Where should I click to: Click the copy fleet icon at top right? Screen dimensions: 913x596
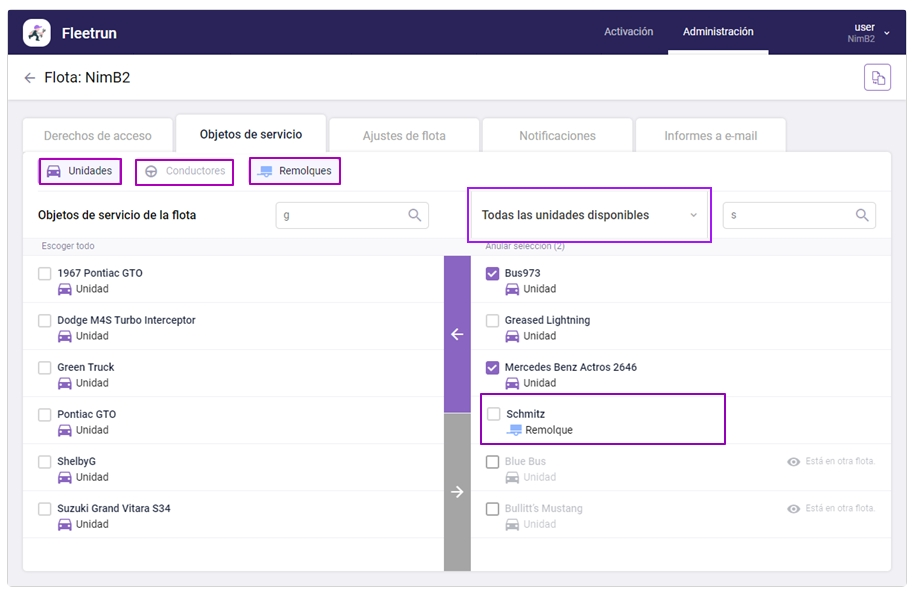pos(877,78)
